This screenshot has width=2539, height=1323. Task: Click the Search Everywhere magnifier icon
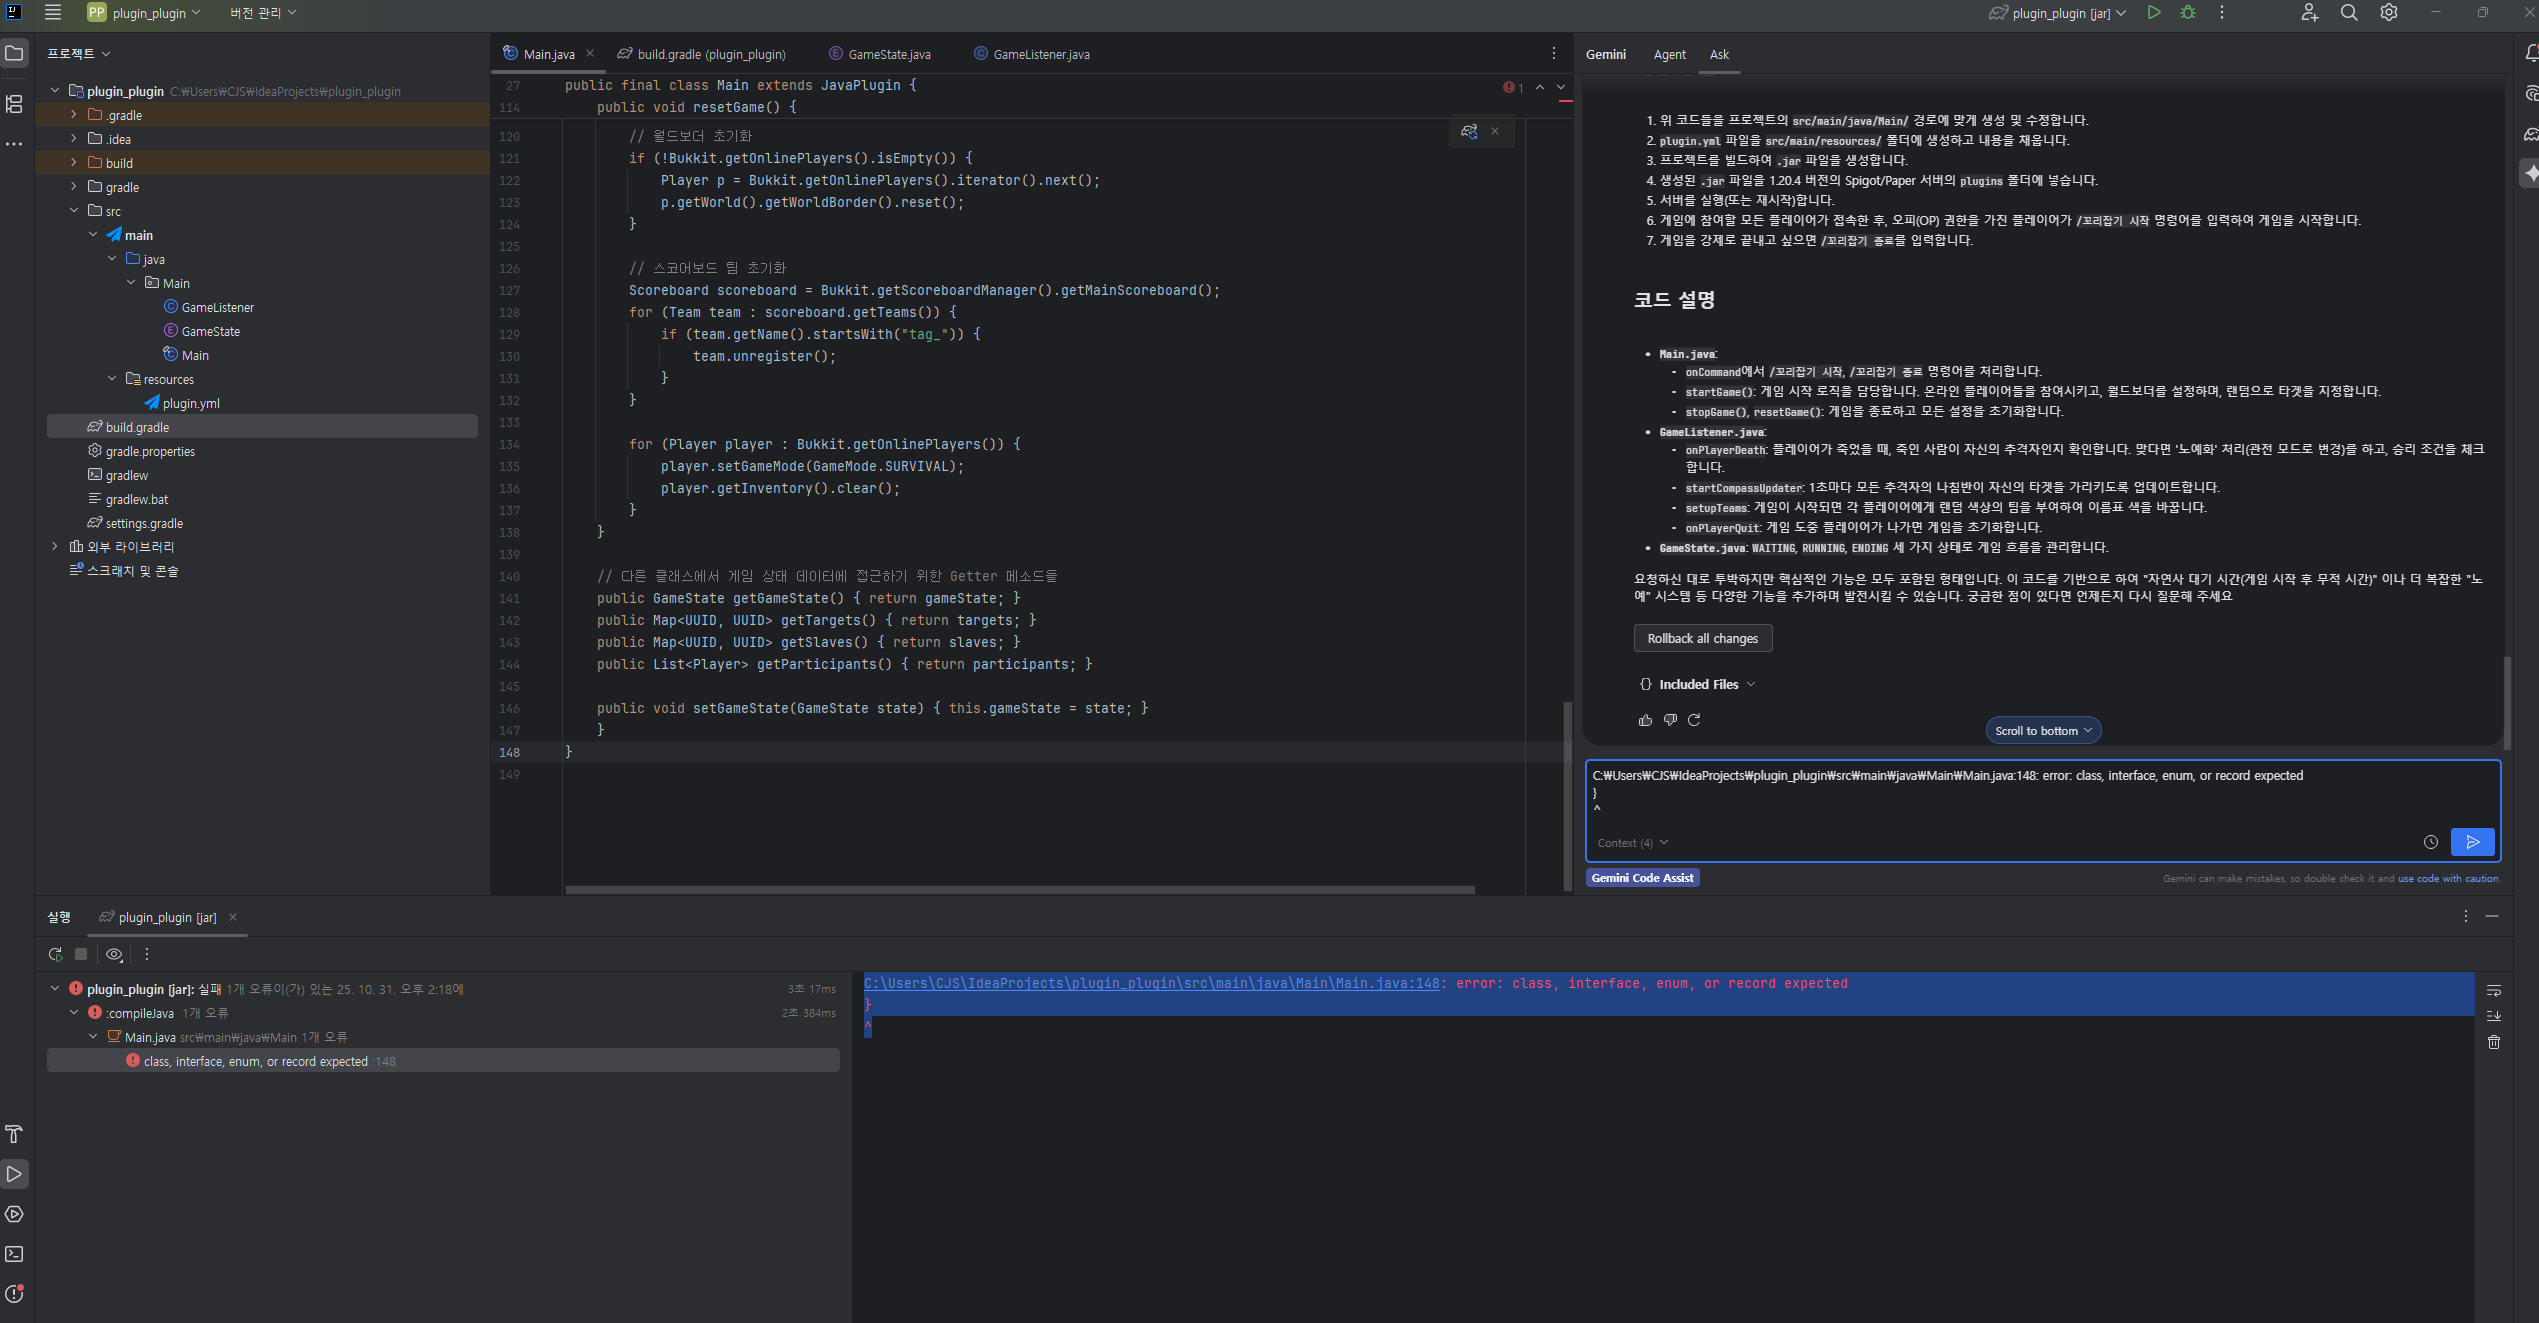(2349, 13)
